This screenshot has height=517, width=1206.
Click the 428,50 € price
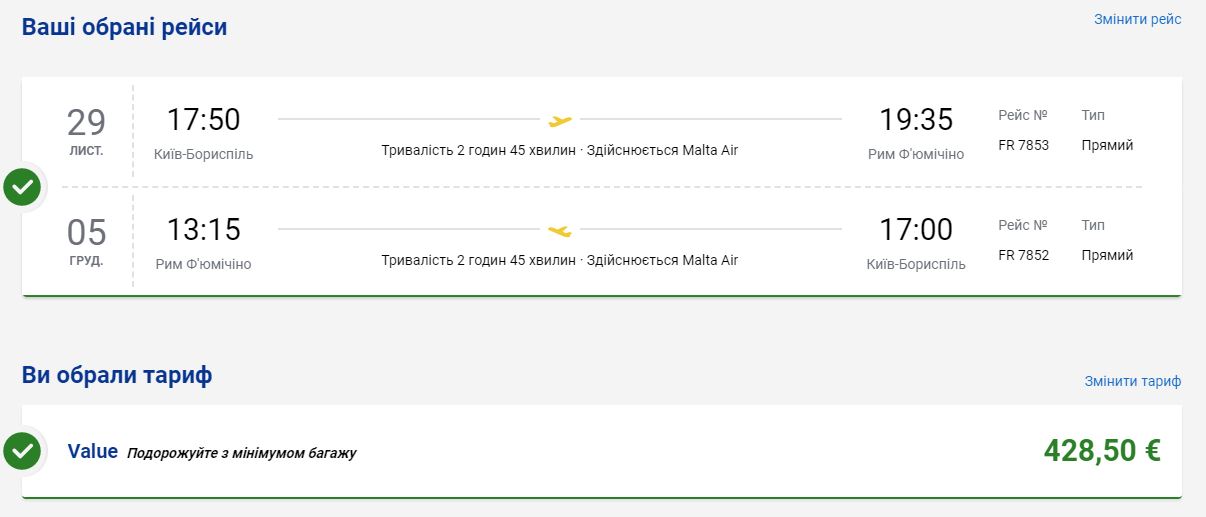click(1101, 451)
